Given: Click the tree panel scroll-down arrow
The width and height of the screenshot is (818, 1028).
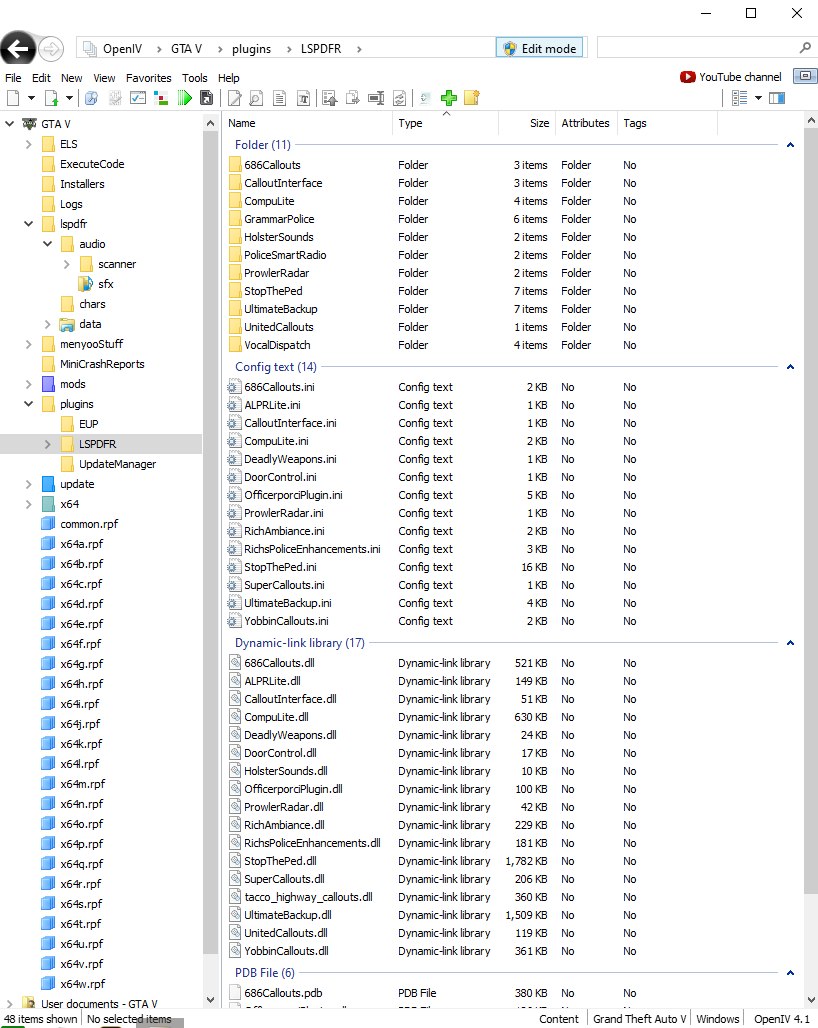Looking at the screenshot, I should pos(210,1000).
